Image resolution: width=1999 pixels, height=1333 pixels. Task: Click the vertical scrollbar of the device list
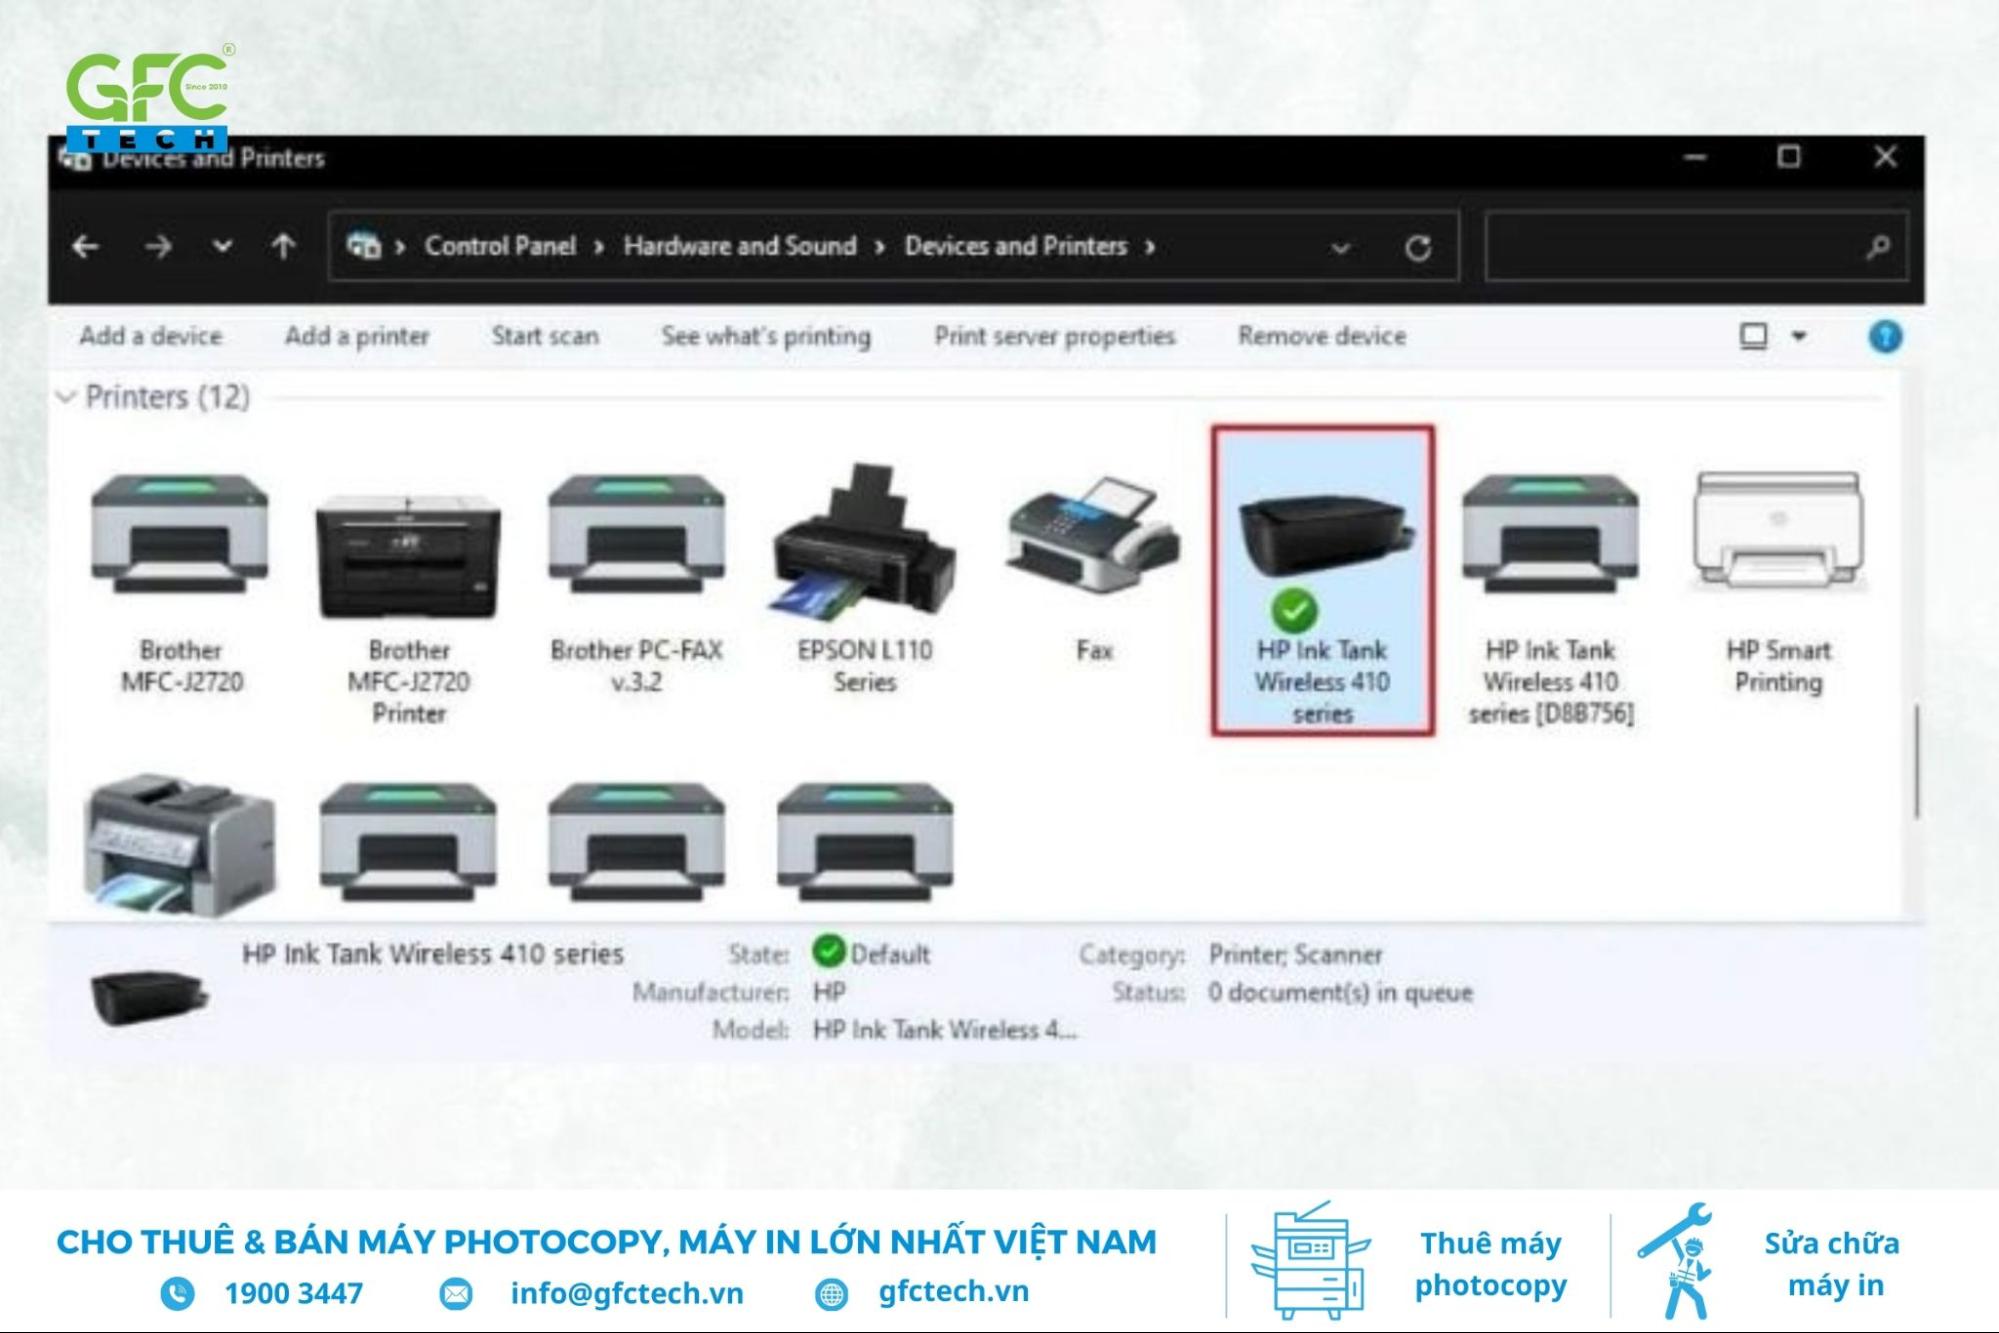pos(1917,761)
